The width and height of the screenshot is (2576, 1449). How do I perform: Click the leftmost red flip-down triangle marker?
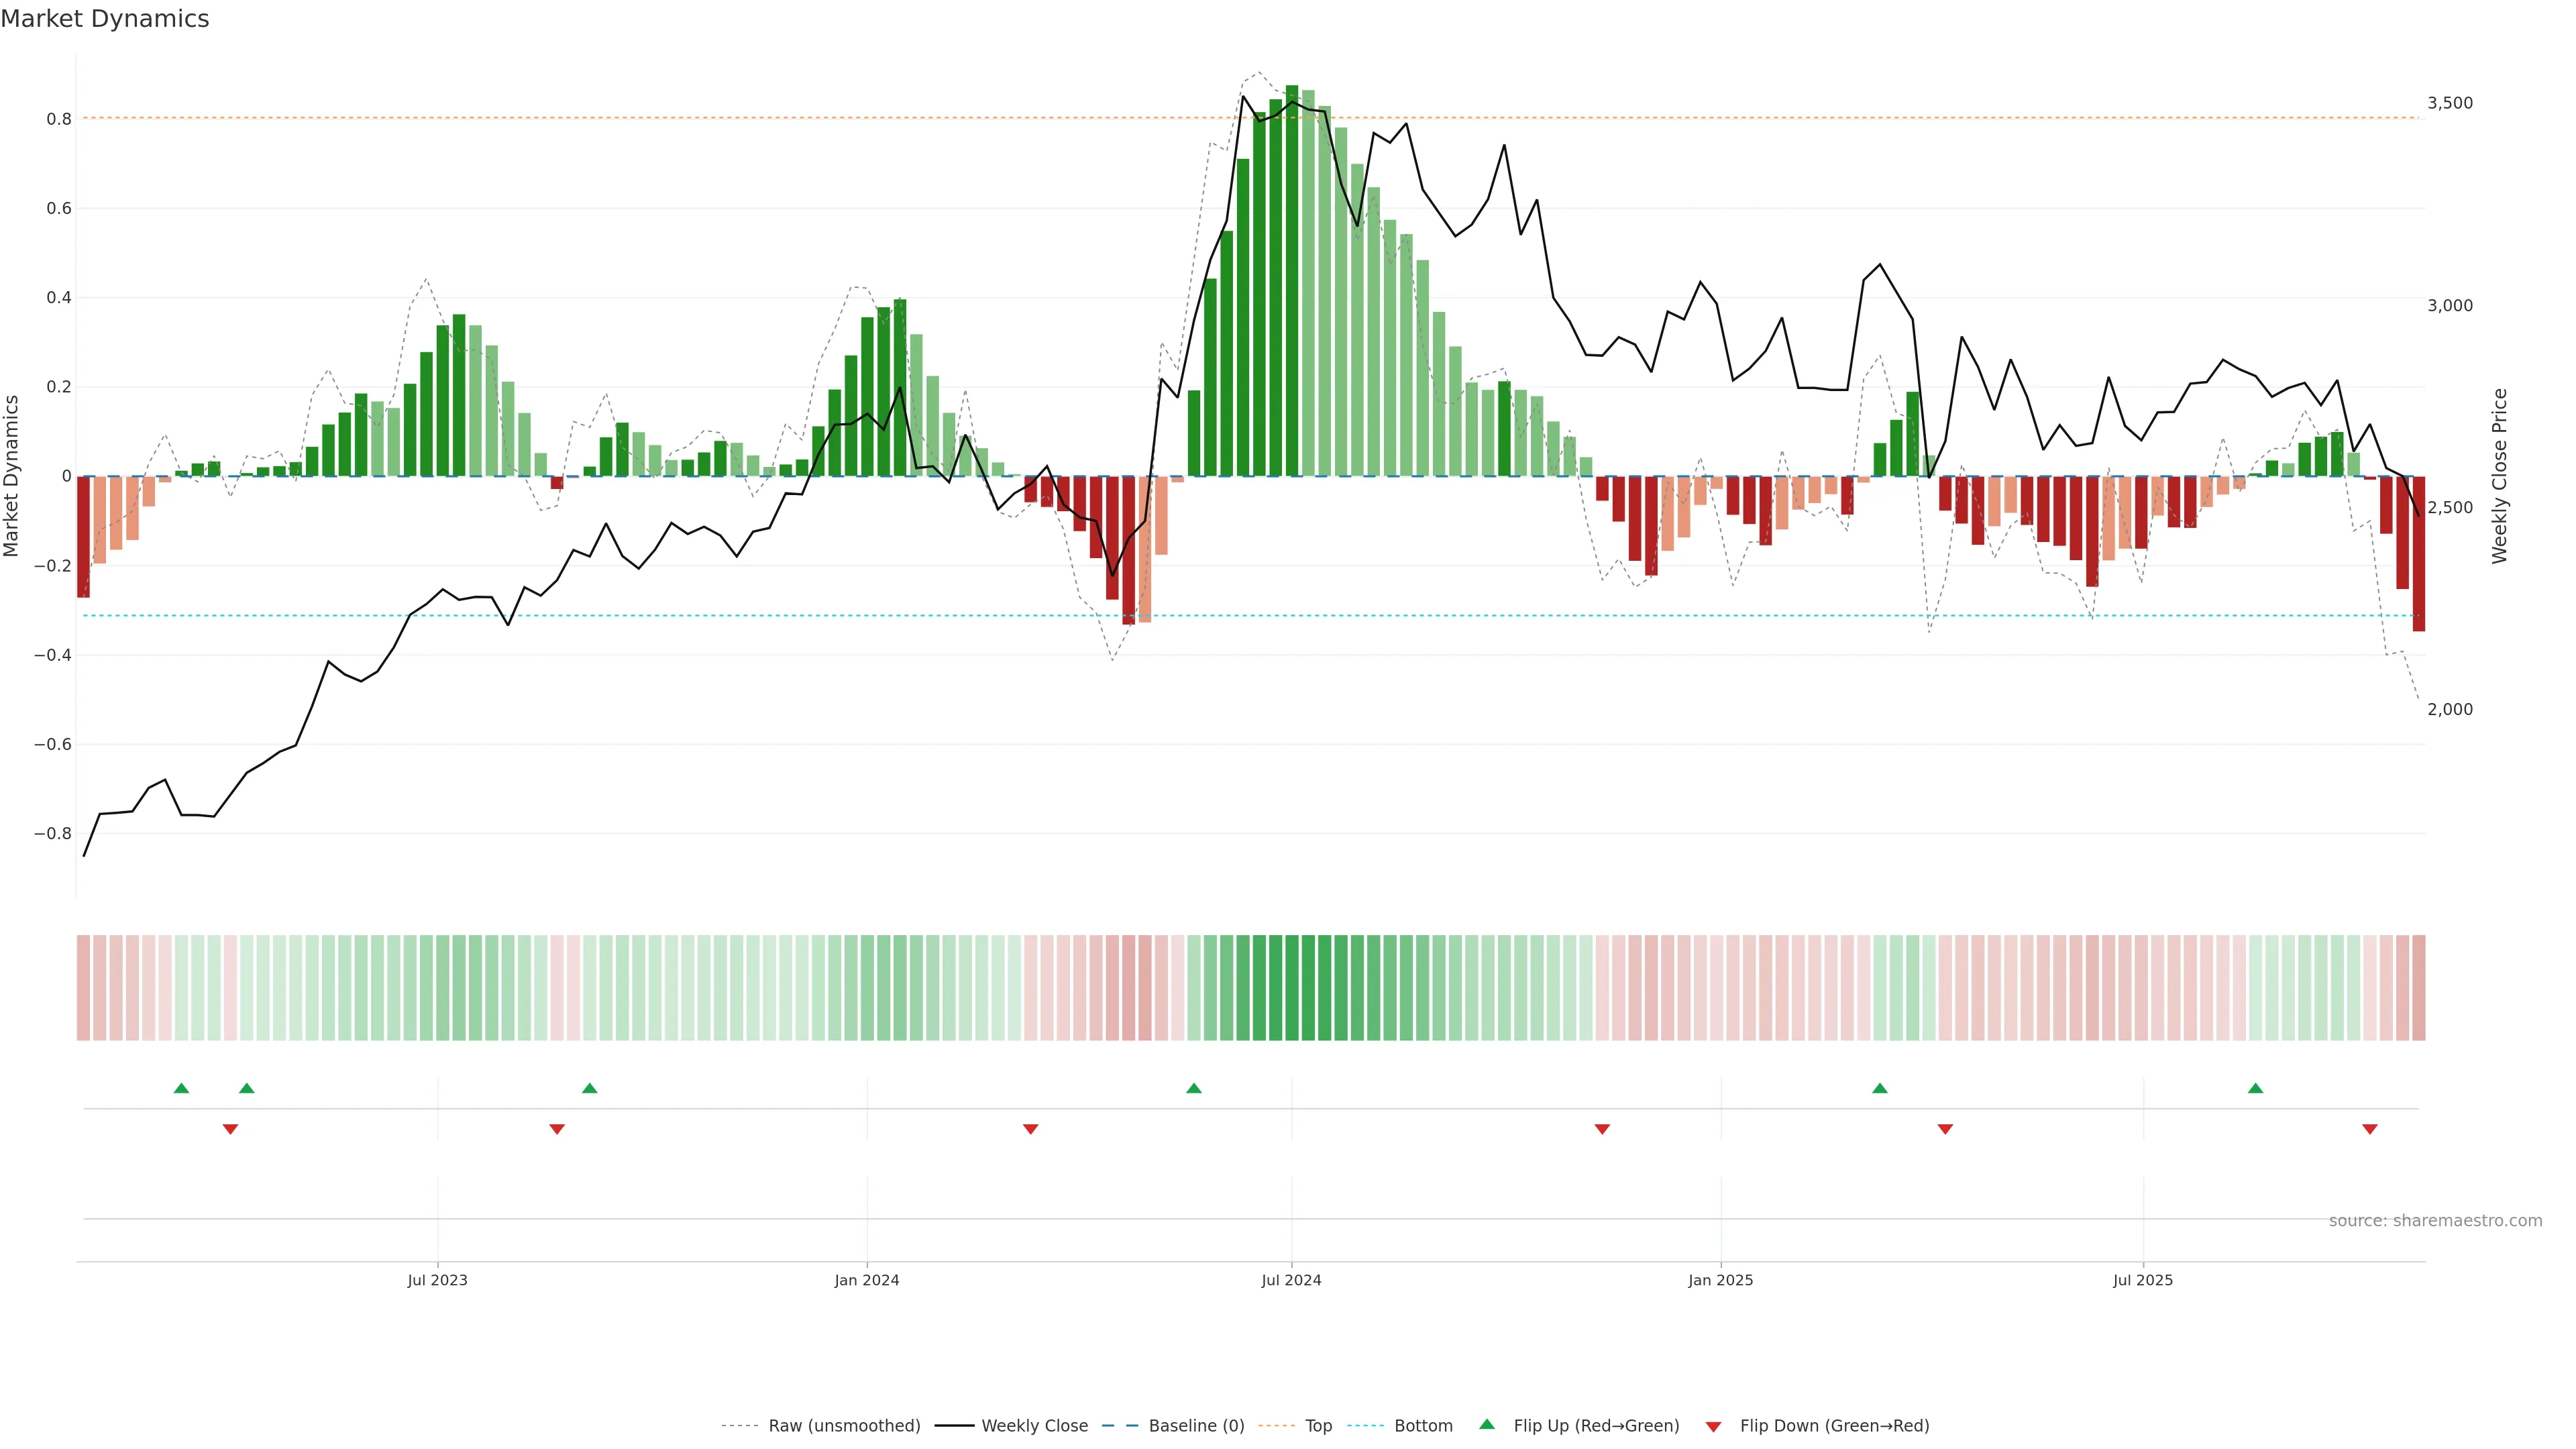pyautogui.click(x=230, y=1129)
